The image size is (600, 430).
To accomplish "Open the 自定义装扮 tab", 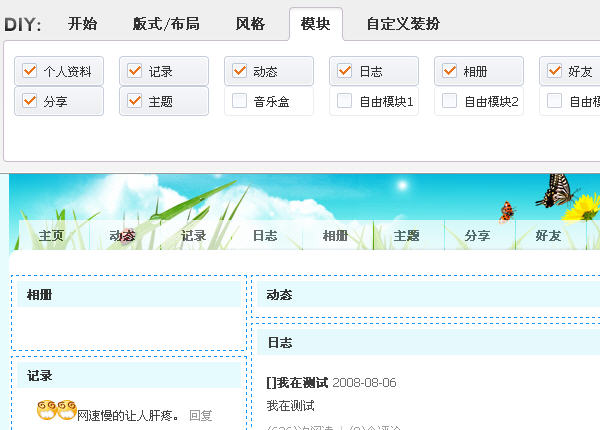I will pos(402,24).
